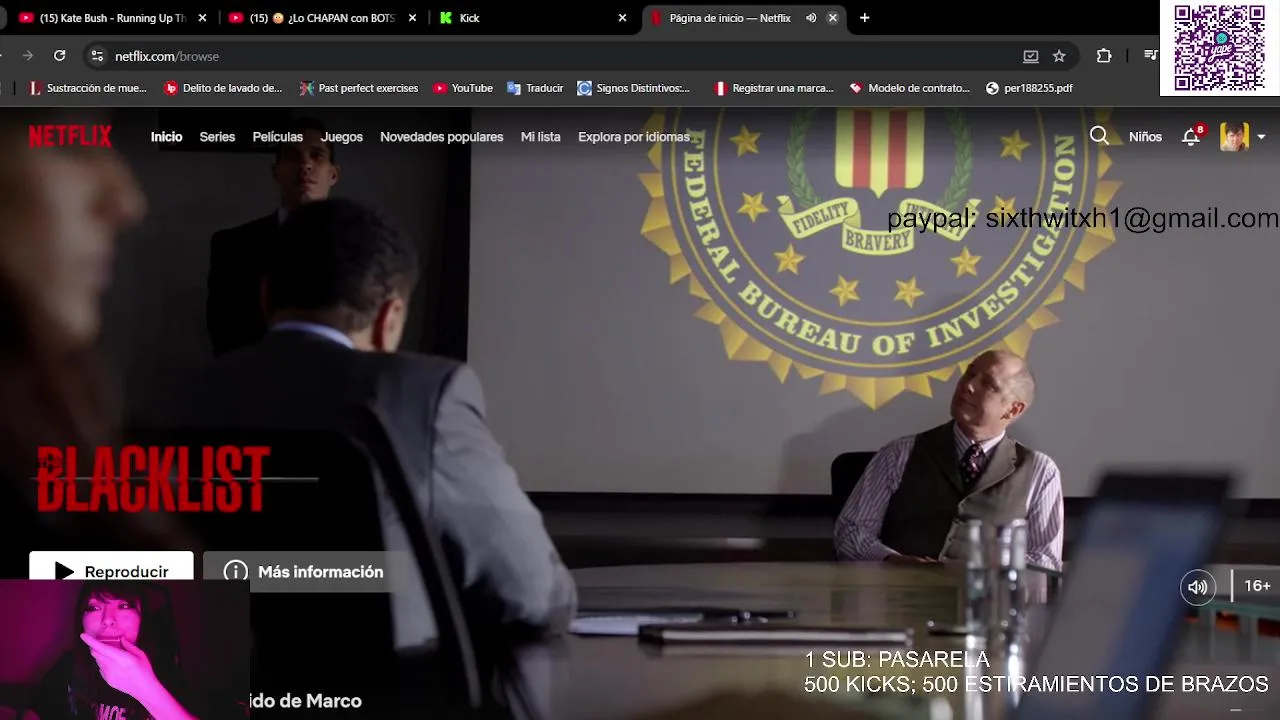Close the Kick tab

click(x=622, y=18)
